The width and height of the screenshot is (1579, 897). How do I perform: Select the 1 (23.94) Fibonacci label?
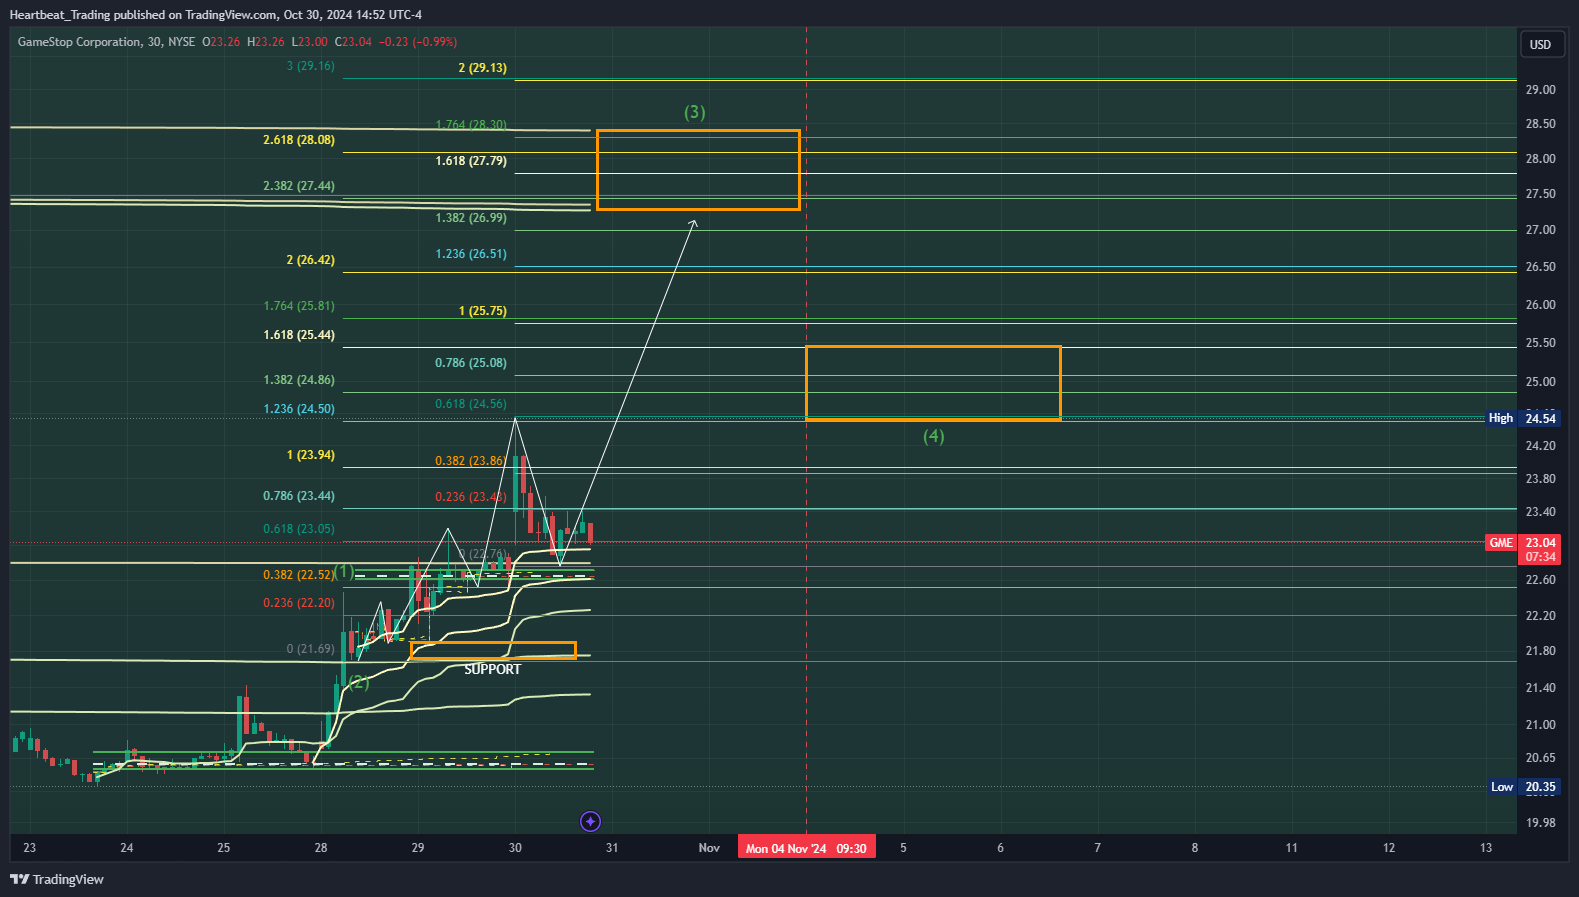tap(311, 455)
